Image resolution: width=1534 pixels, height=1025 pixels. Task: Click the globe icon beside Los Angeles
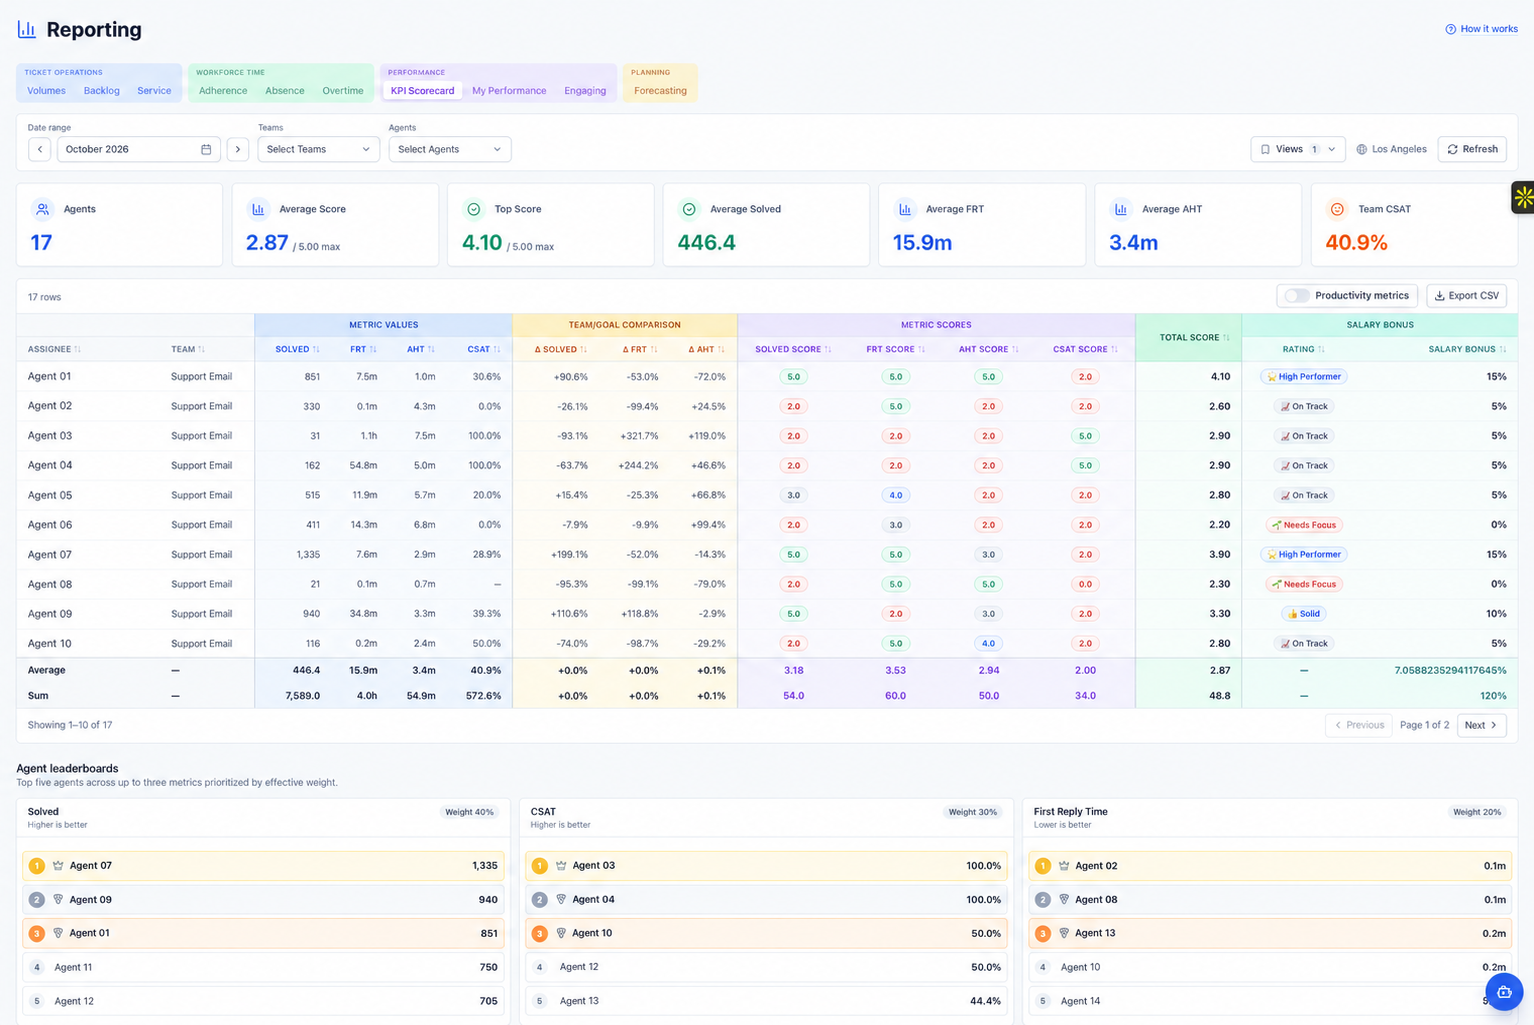[1361, 149]
